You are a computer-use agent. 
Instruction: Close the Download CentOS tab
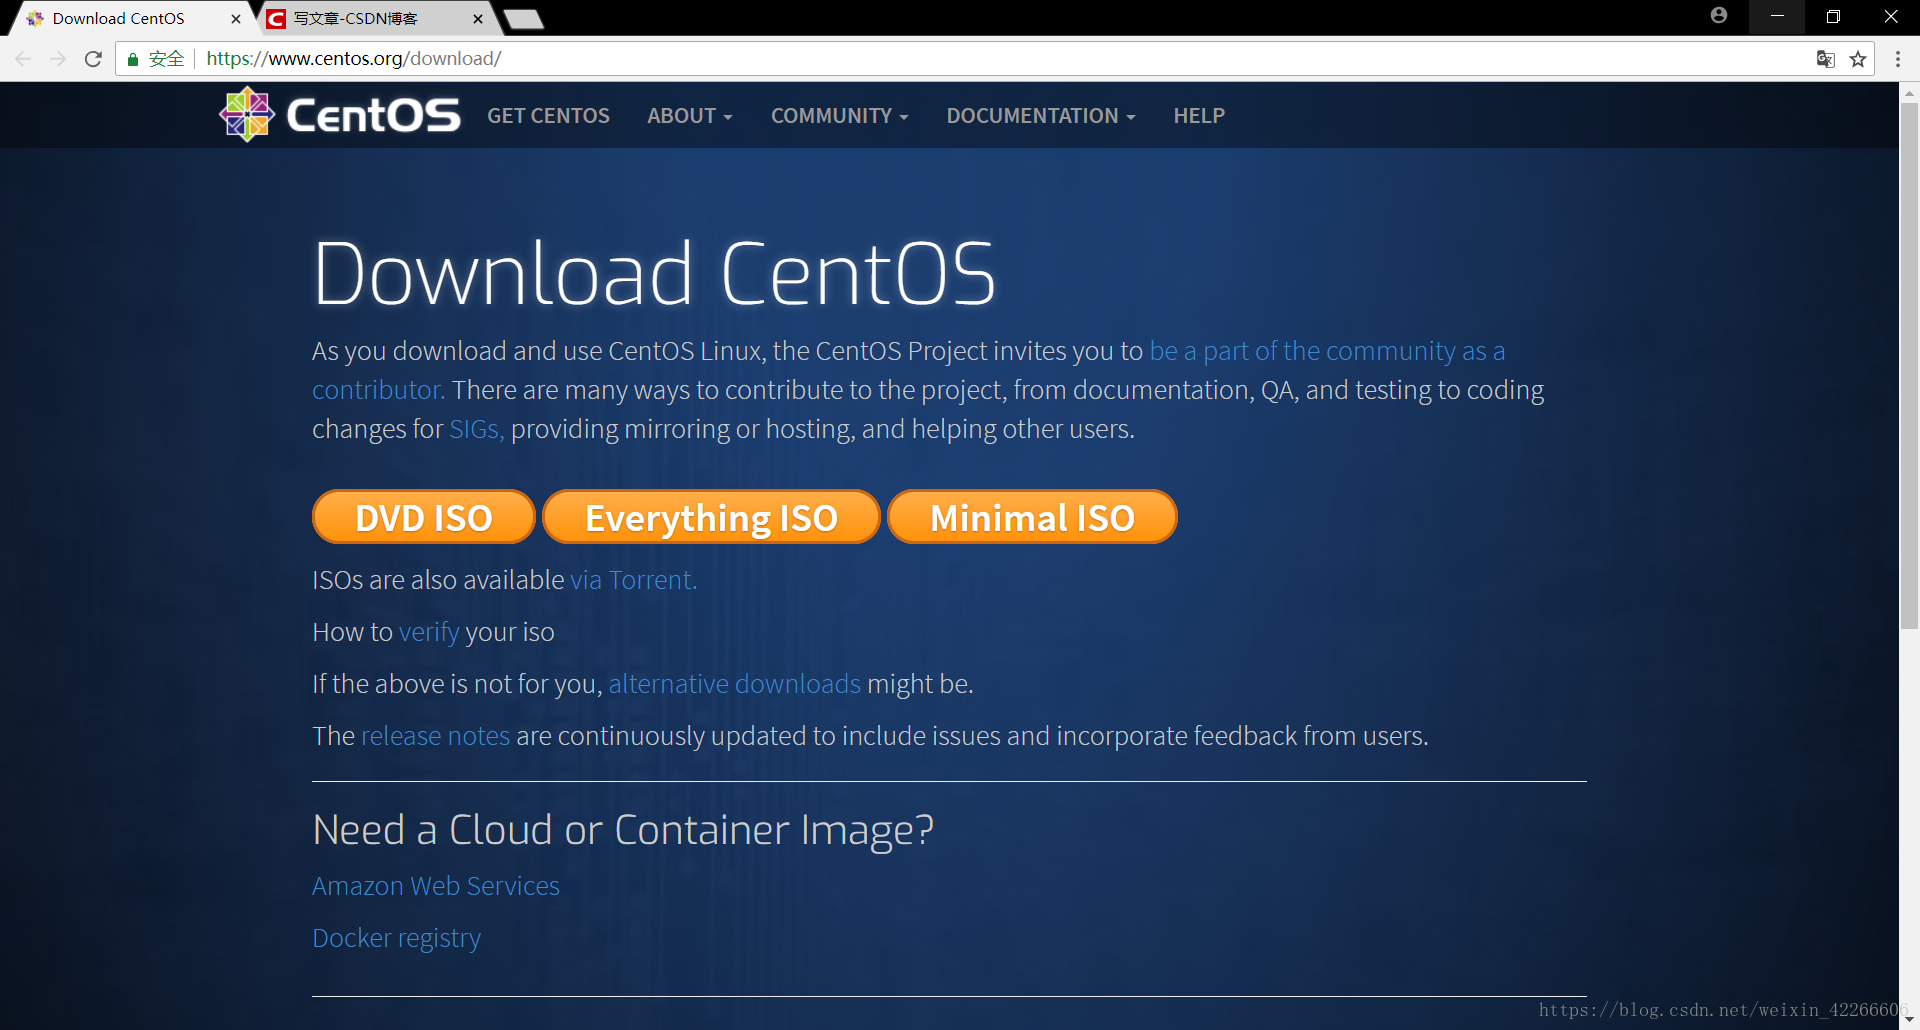[x=236, y=19]
